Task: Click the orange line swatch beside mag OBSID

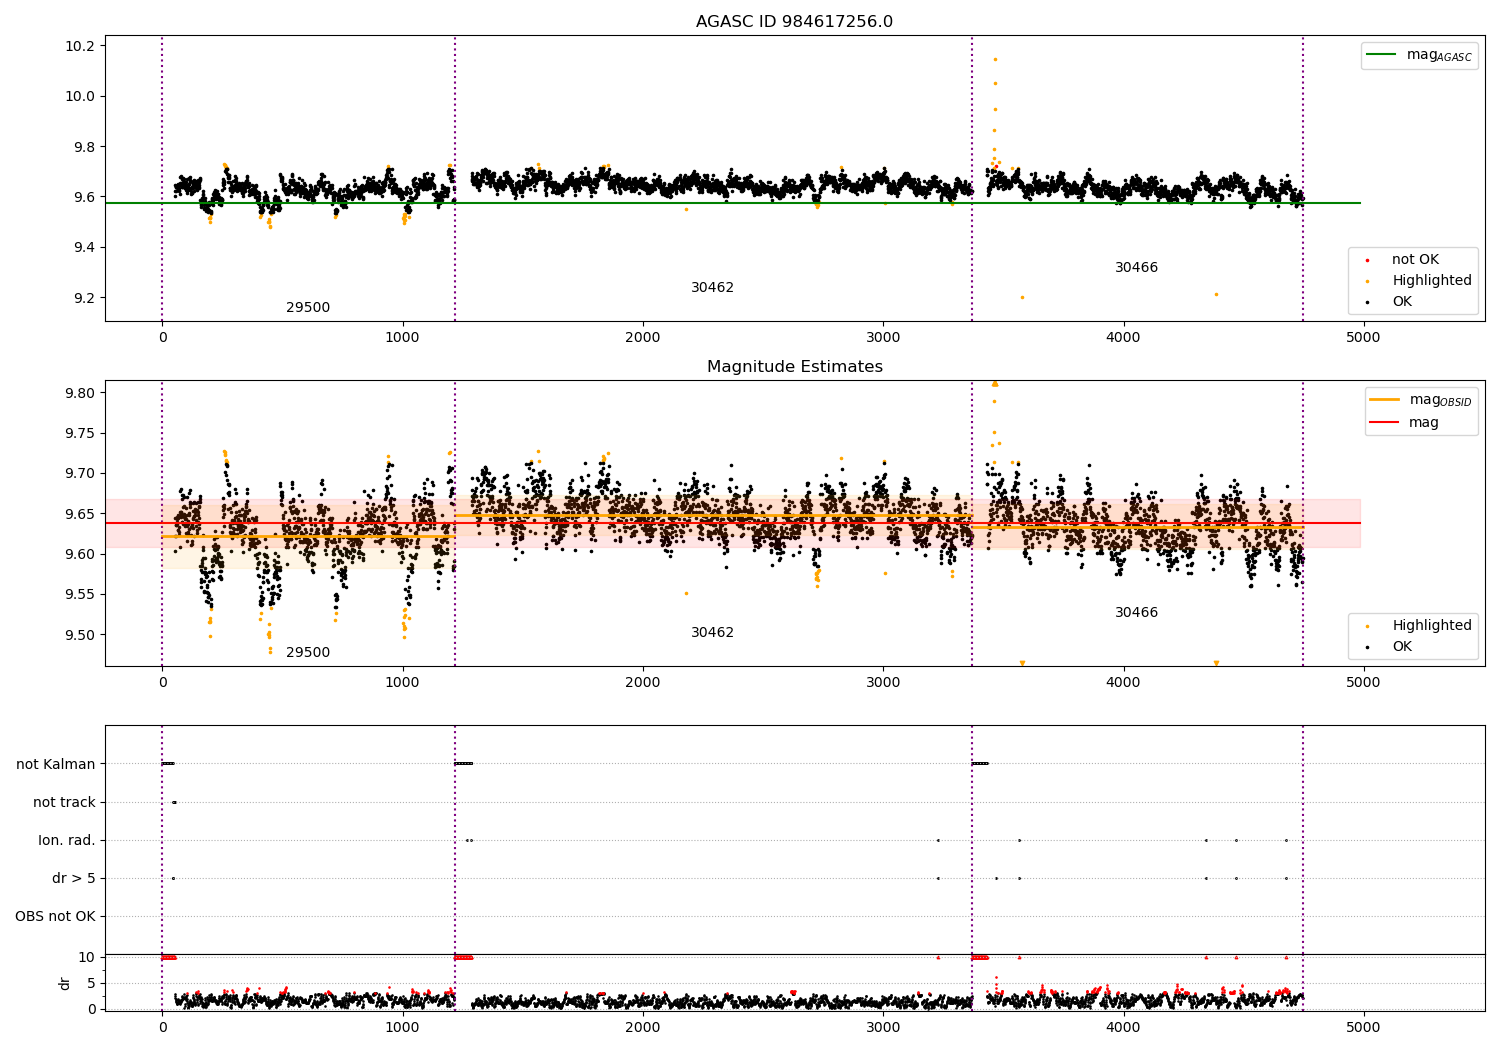Action: pos(1385,400)
